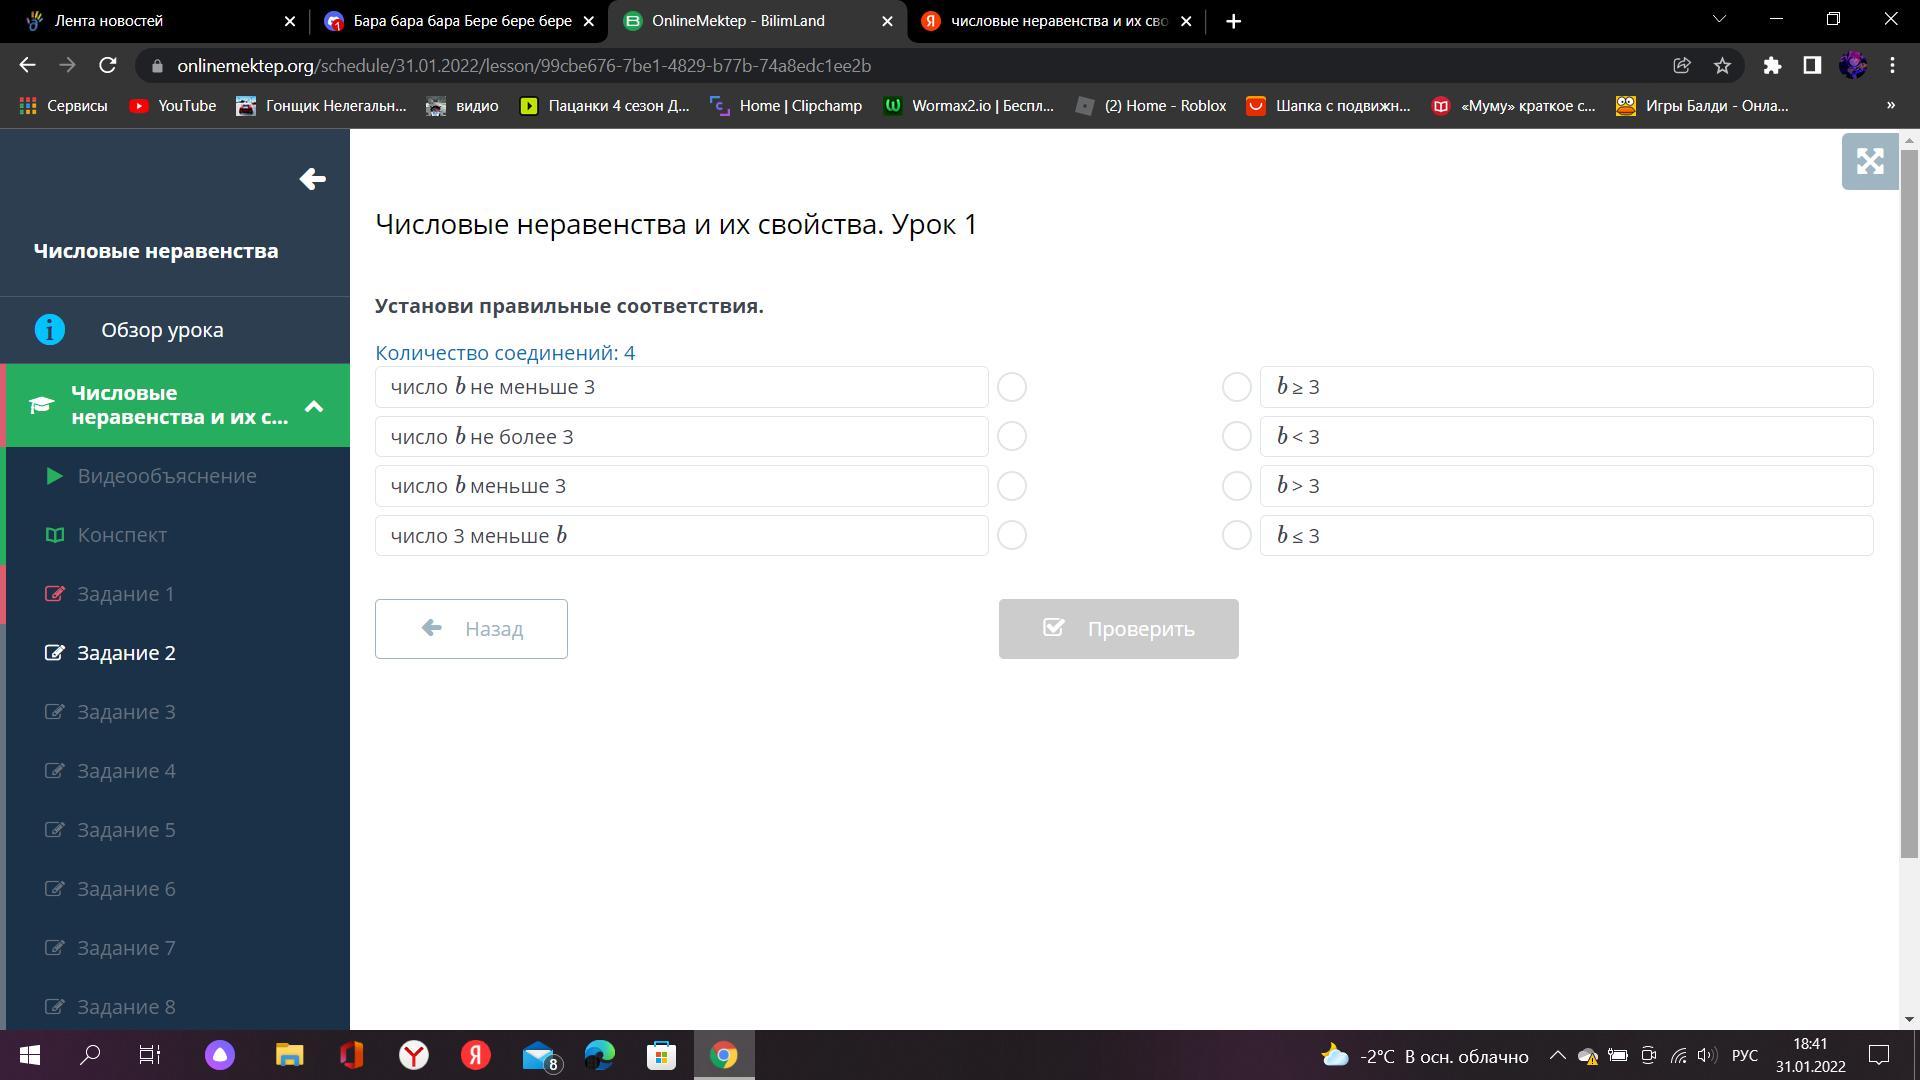Click the sidebar collapse back arrow
Screen dimensions: 1920x1080
click(312, 179)
